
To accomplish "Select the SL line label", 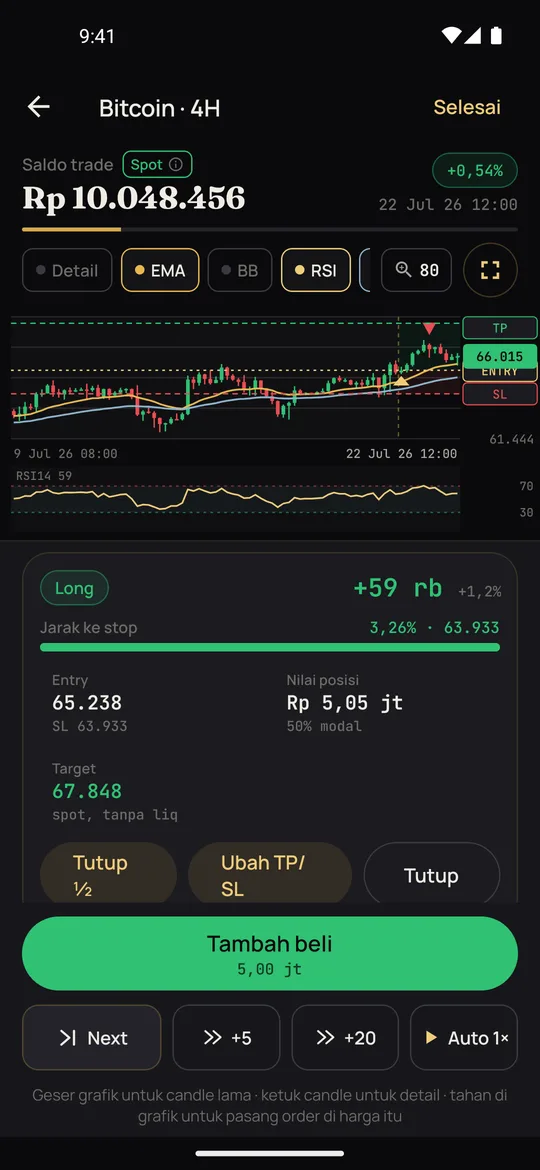I will click(x=500, y=394).
